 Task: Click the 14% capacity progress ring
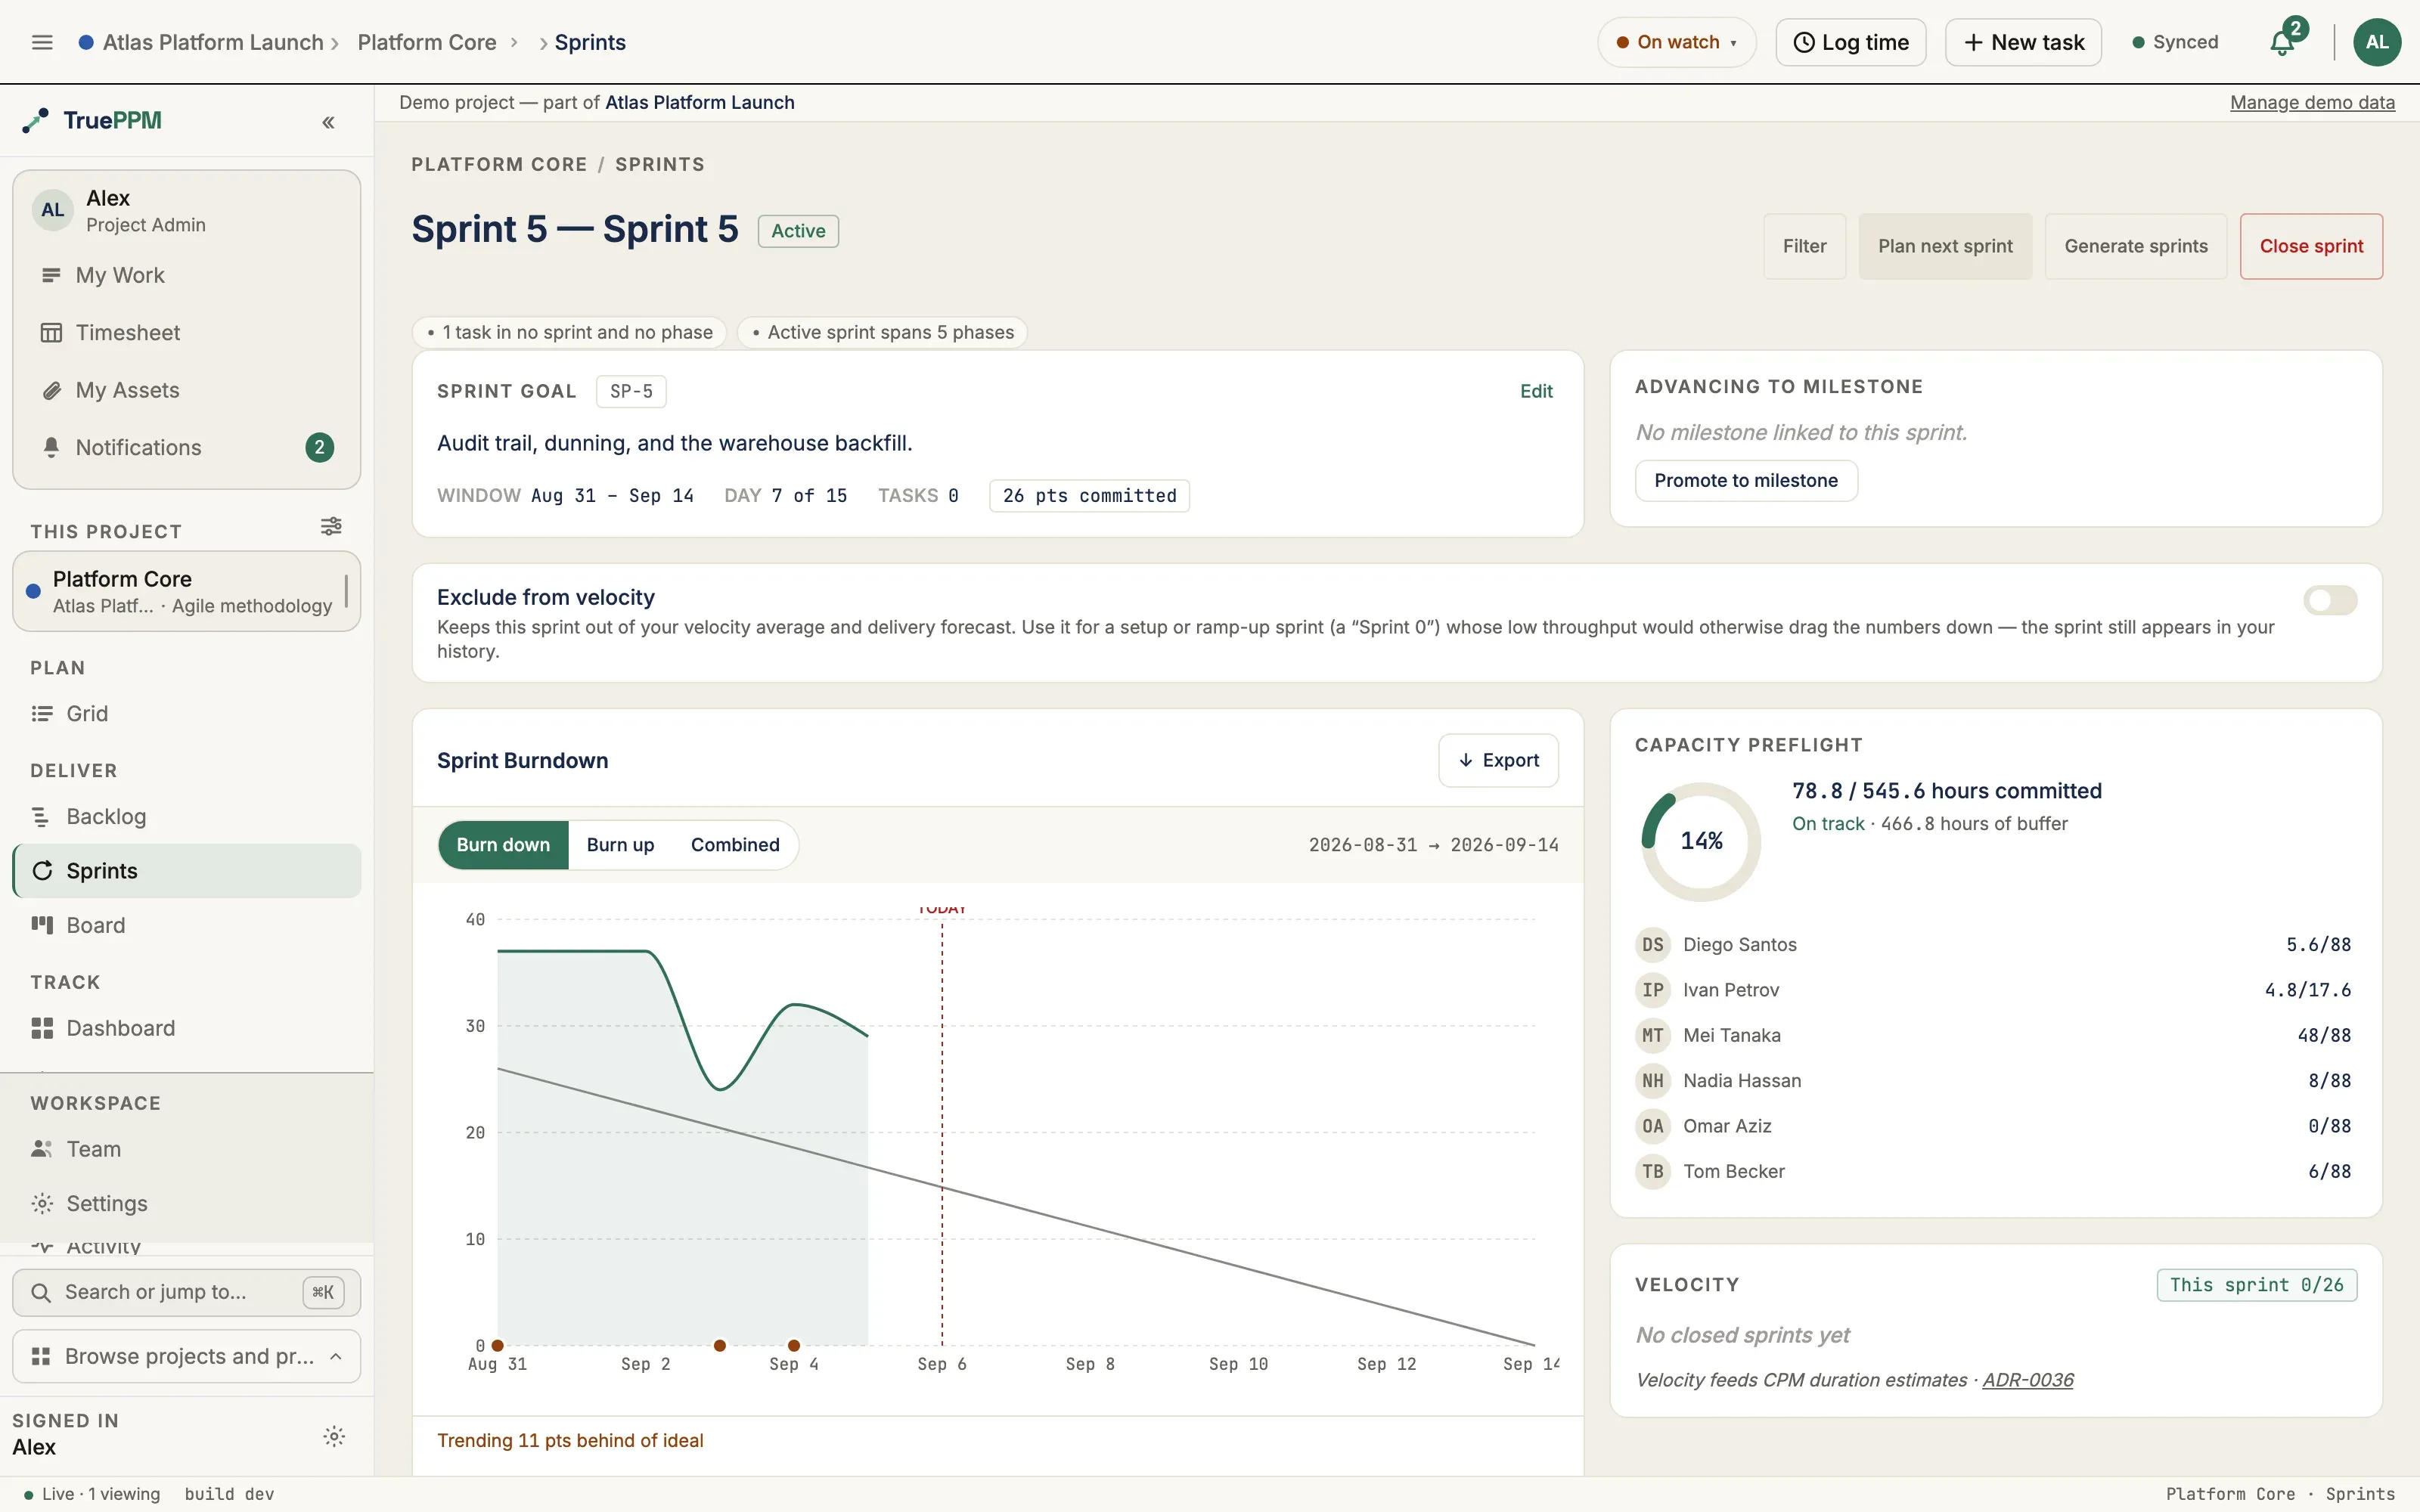coord(1701,841)
